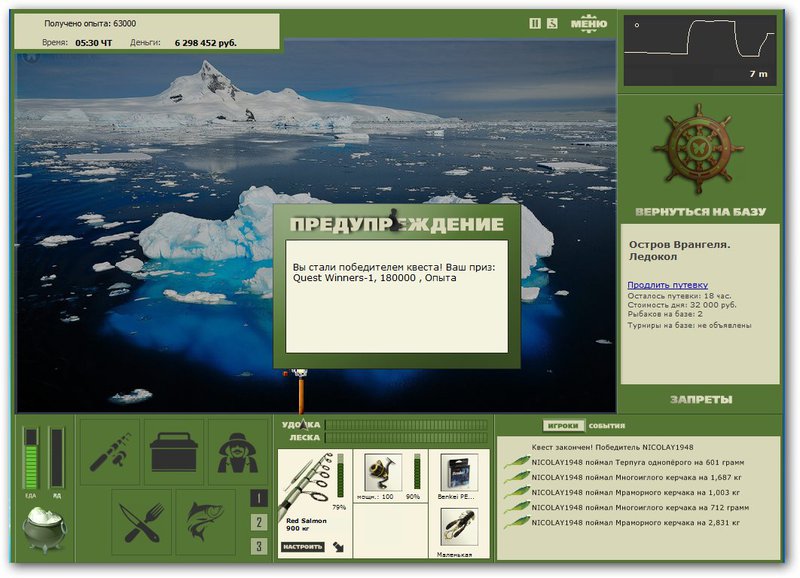800x578 pixels.
Task: Select rod slot number 3
Action: (x=259, y=546)
